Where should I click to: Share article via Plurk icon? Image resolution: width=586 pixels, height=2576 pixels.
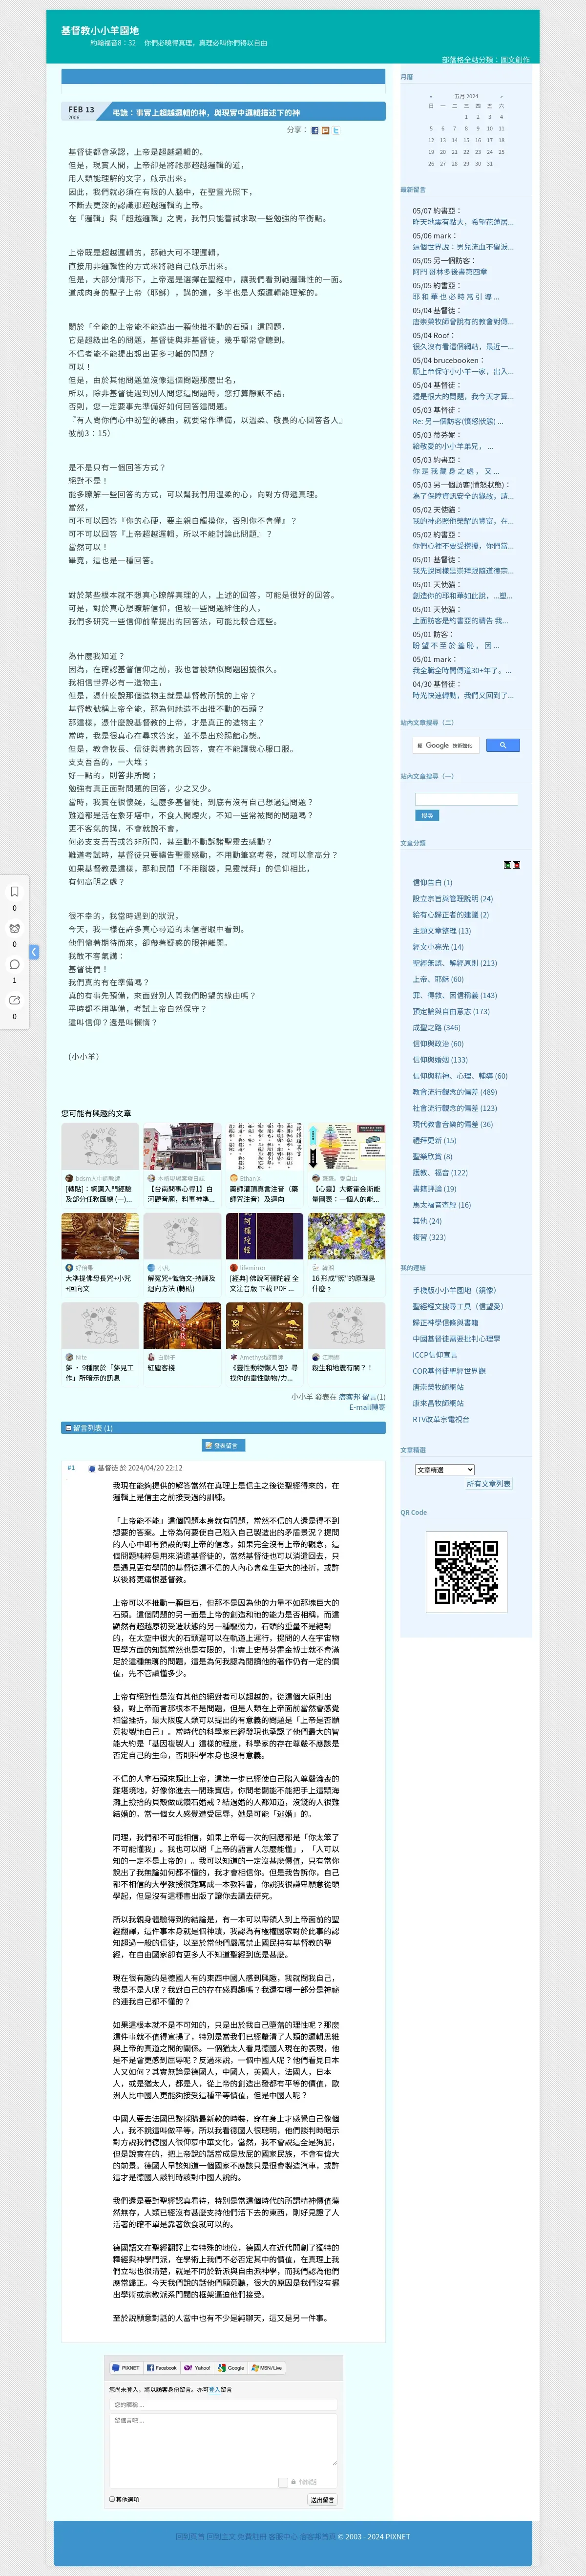click(325, 130)
